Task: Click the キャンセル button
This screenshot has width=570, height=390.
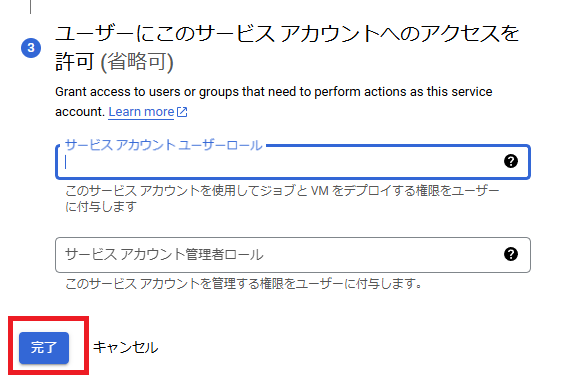Action: [125, 347]
